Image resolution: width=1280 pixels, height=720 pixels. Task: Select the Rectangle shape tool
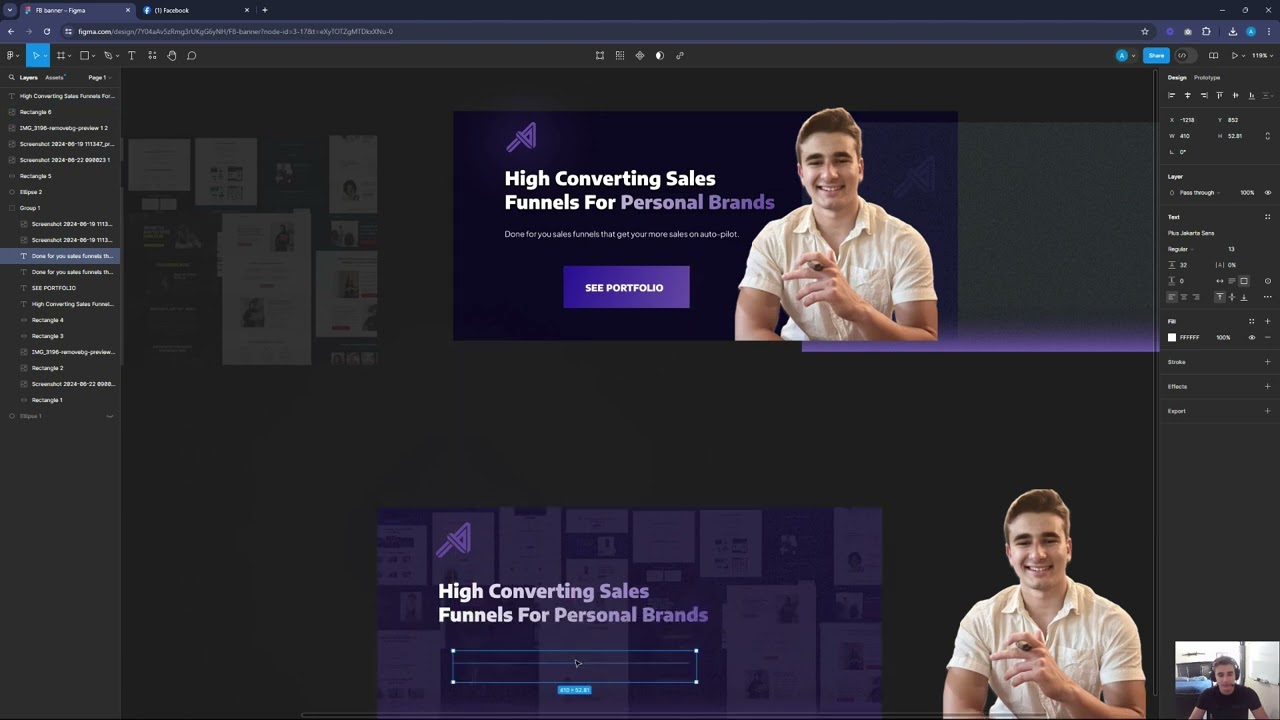point(84,55)
